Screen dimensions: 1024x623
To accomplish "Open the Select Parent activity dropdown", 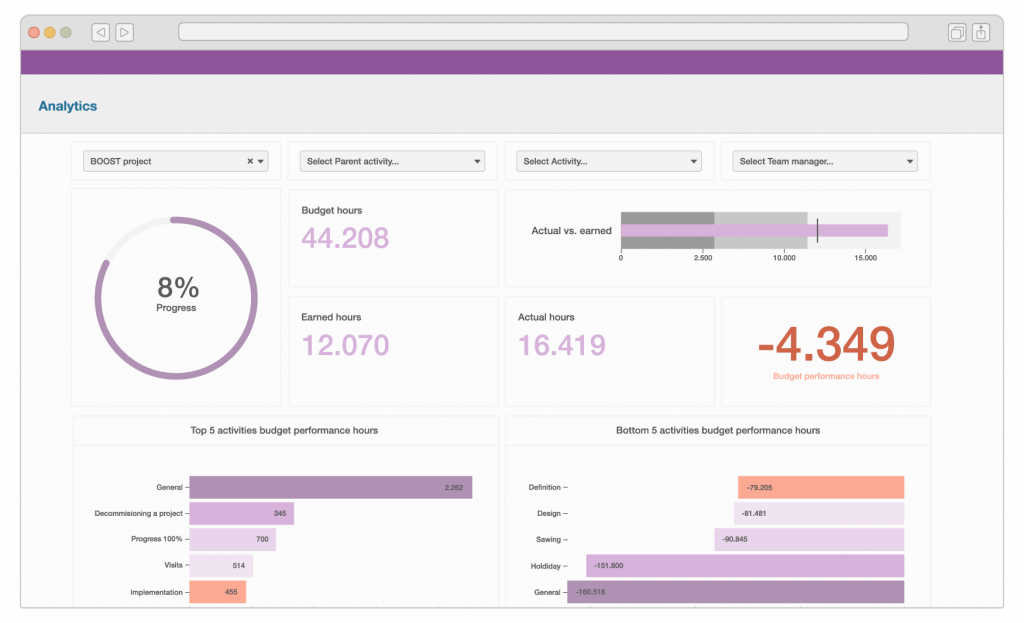I will click(x=392, y=160).
